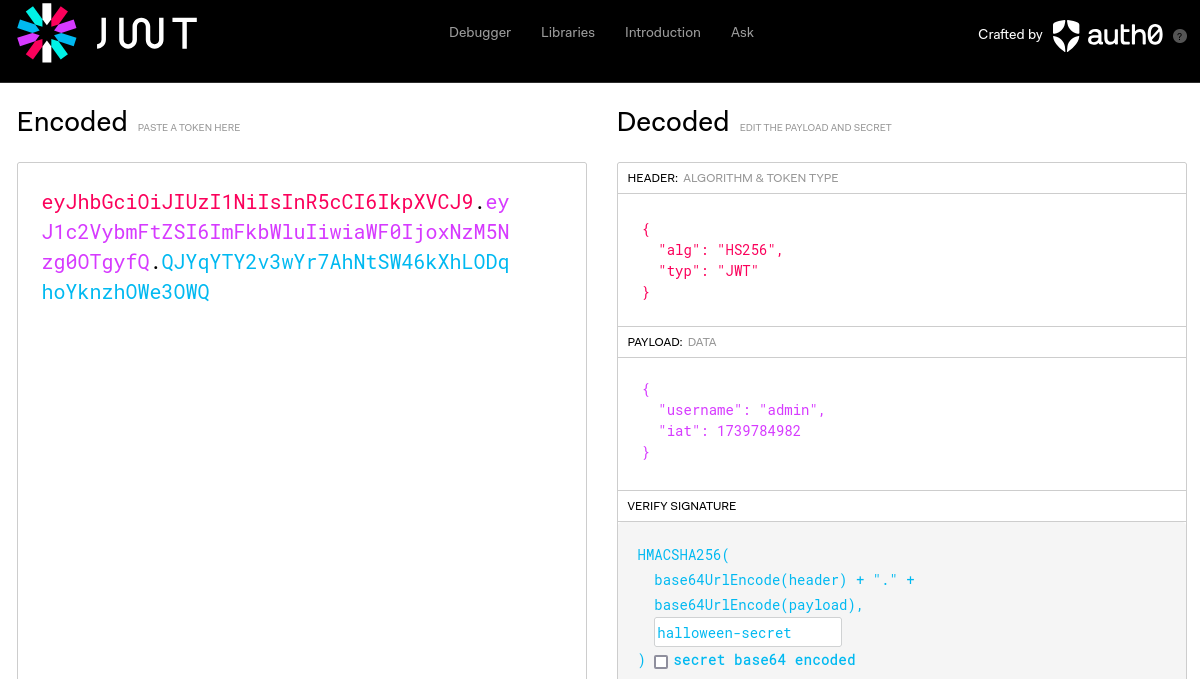Place cursor on "username": "admin" payload line

[741, 410]
